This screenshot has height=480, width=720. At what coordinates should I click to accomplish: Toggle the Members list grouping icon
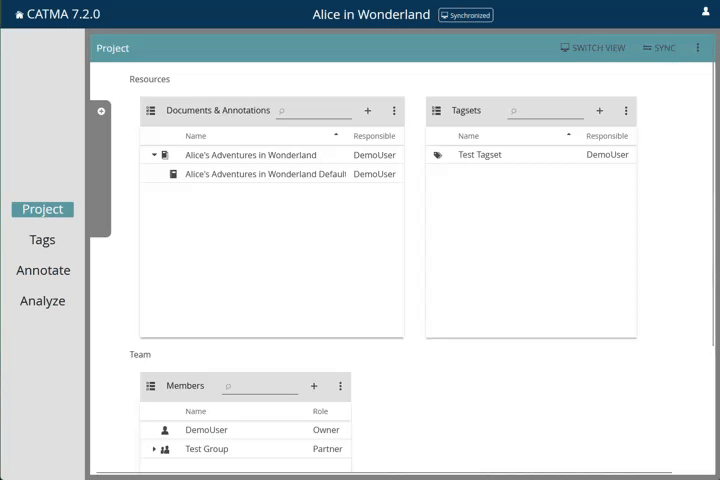tap(151, 386)
